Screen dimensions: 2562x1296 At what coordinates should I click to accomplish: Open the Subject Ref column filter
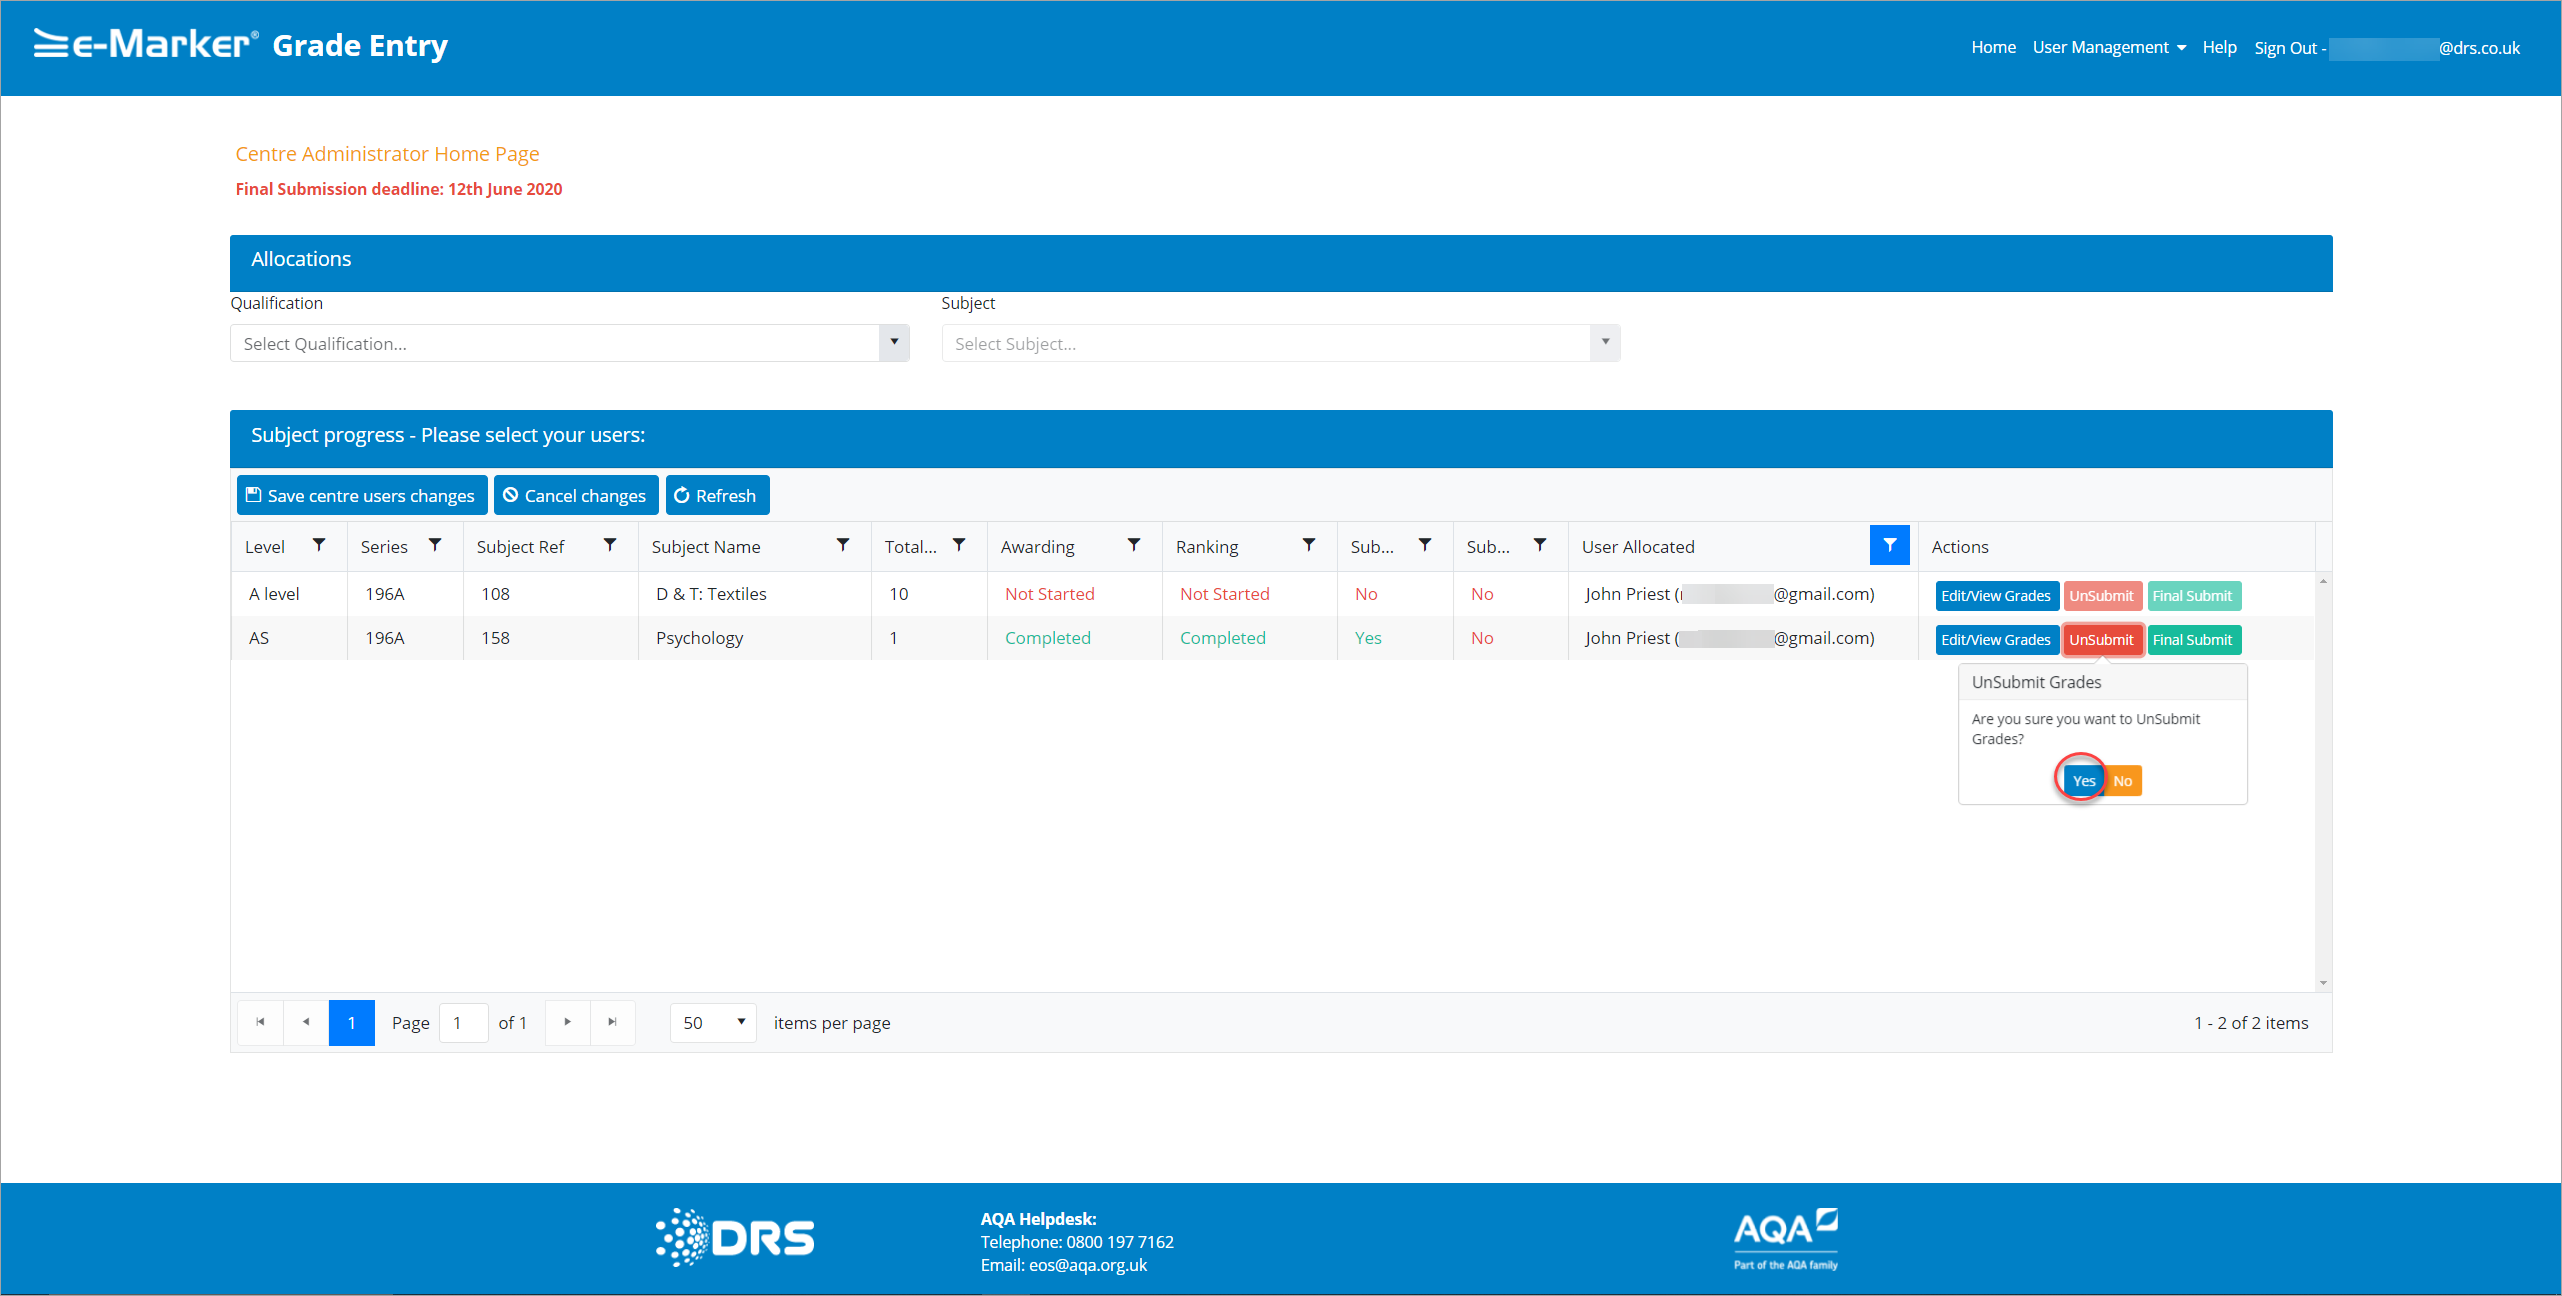[610, 545]
